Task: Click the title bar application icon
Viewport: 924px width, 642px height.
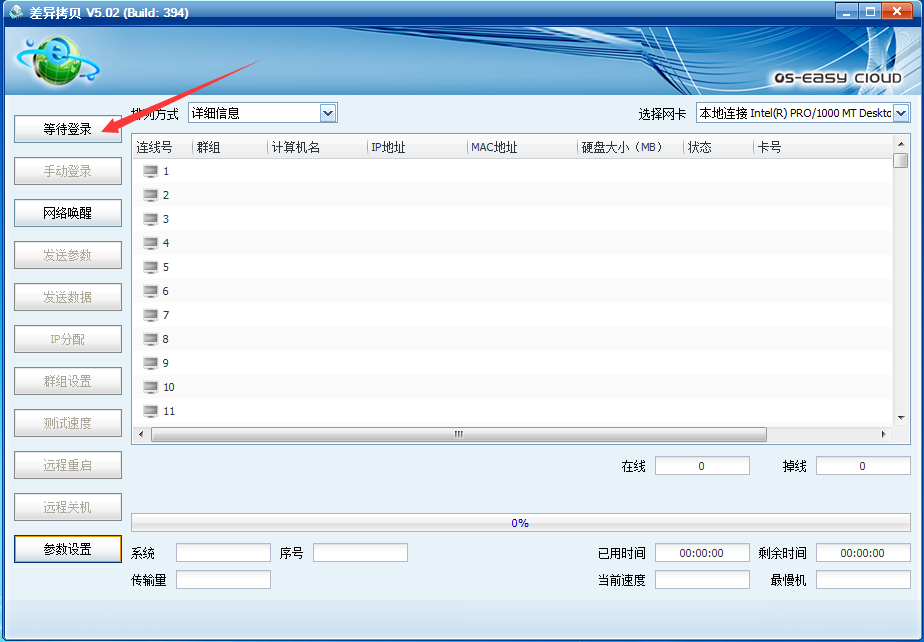Action: (15, 12)
